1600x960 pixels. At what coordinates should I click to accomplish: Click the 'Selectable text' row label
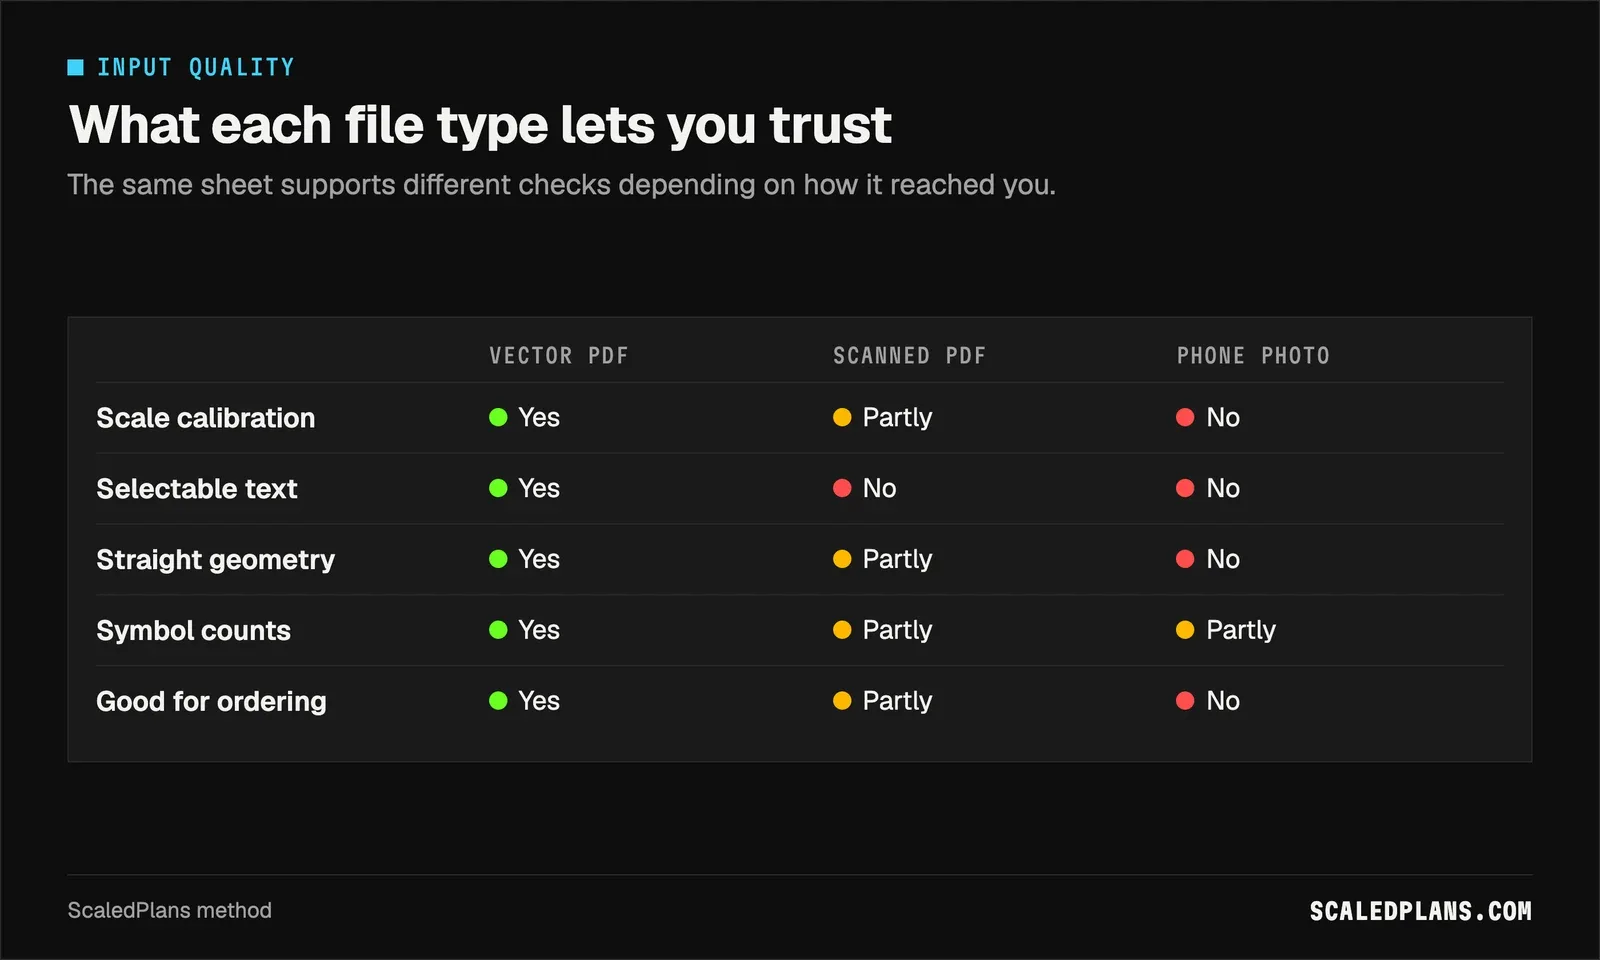coord(197,489)
